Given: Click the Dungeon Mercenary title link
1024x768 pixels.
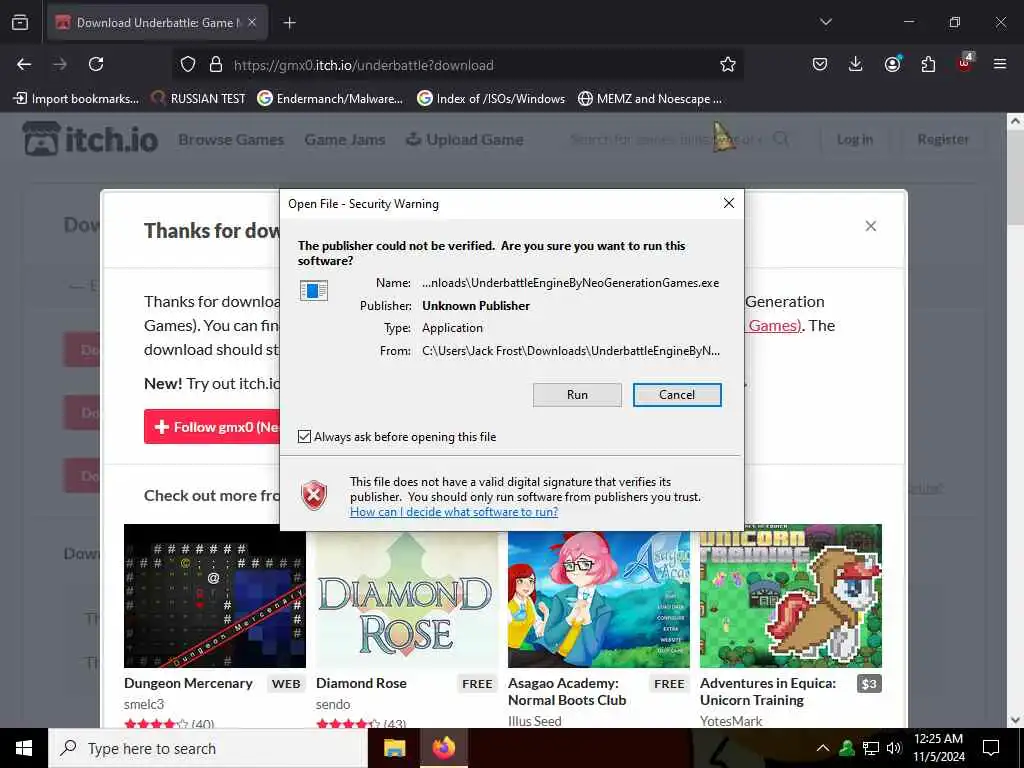Looking at the screenshot, I should tap(188, 683).
